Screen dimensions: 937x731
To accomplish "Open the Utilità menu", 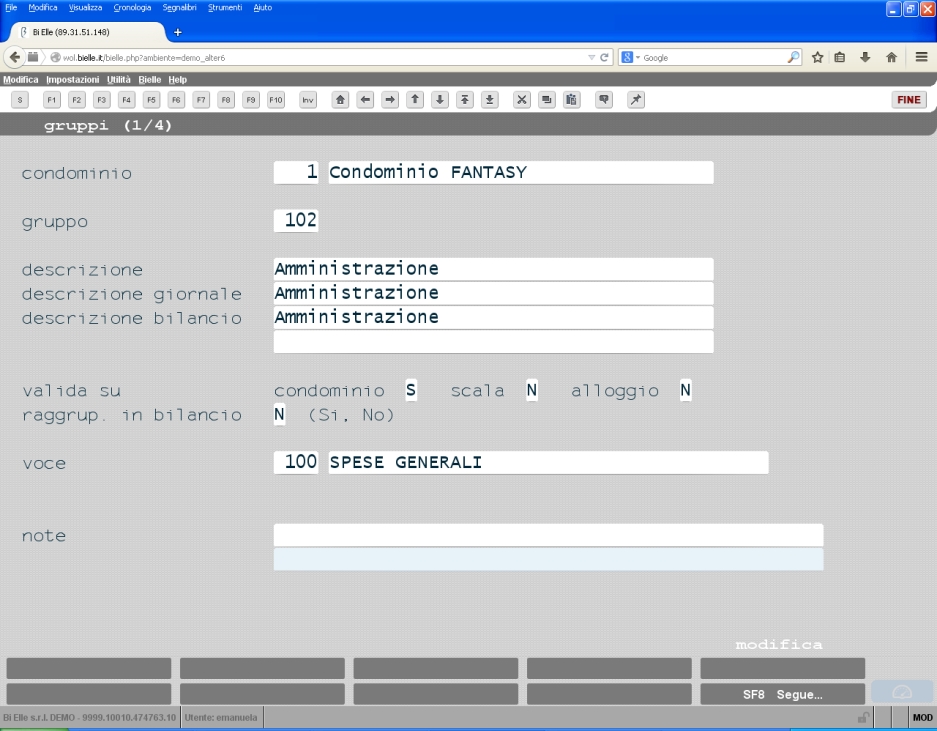I will (118, 79).
